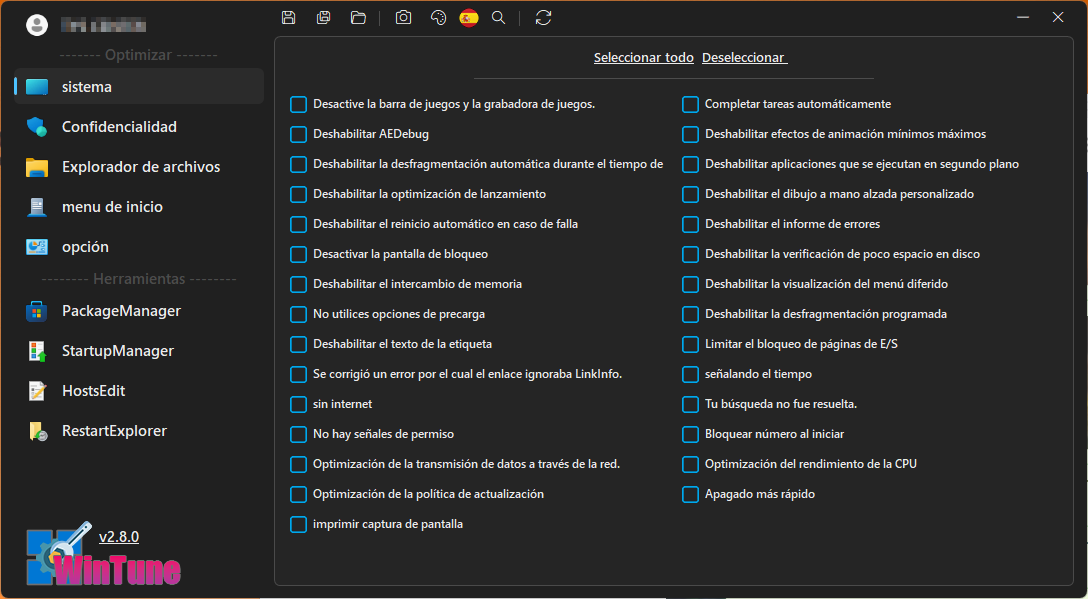Enable Optimización de la política de actualización
The width and height of the screenshot is (1088, 599).
coord(298,495)
